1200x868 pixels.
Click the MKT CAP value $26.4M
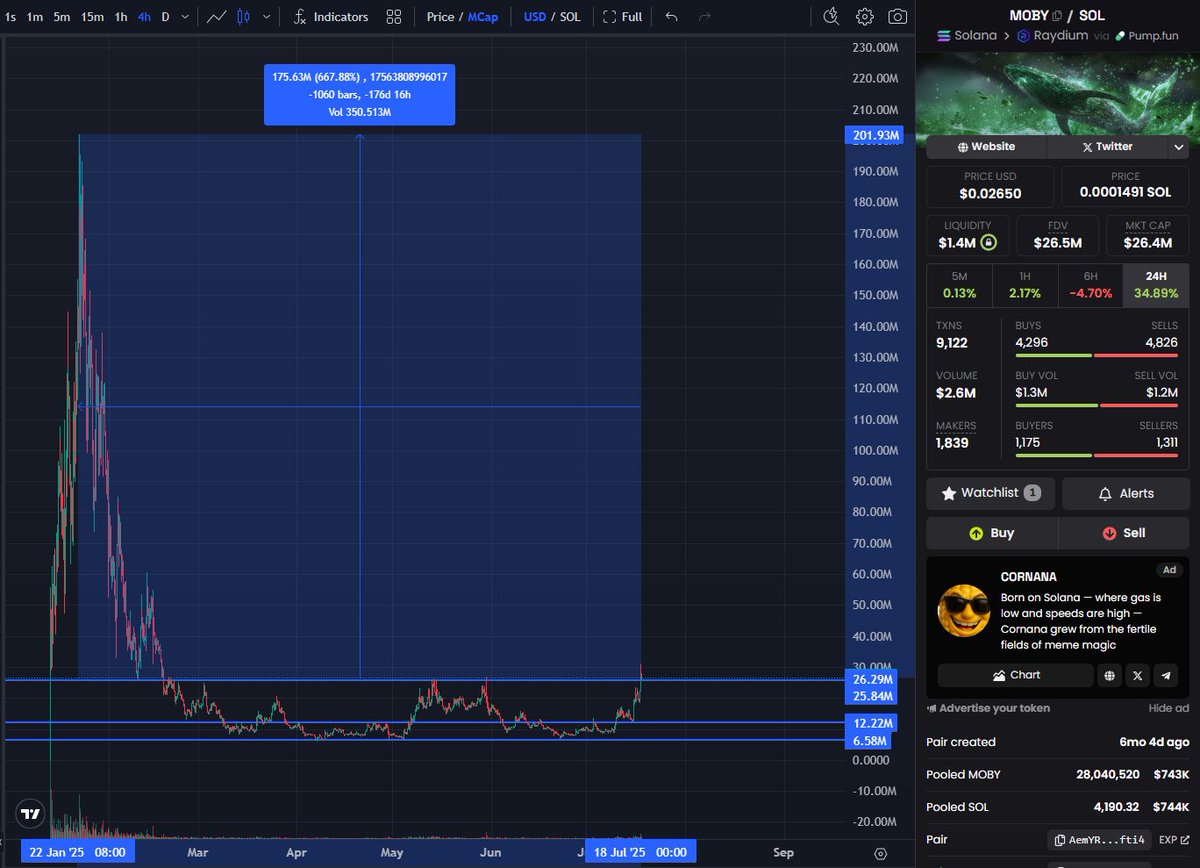(1147, 242)
